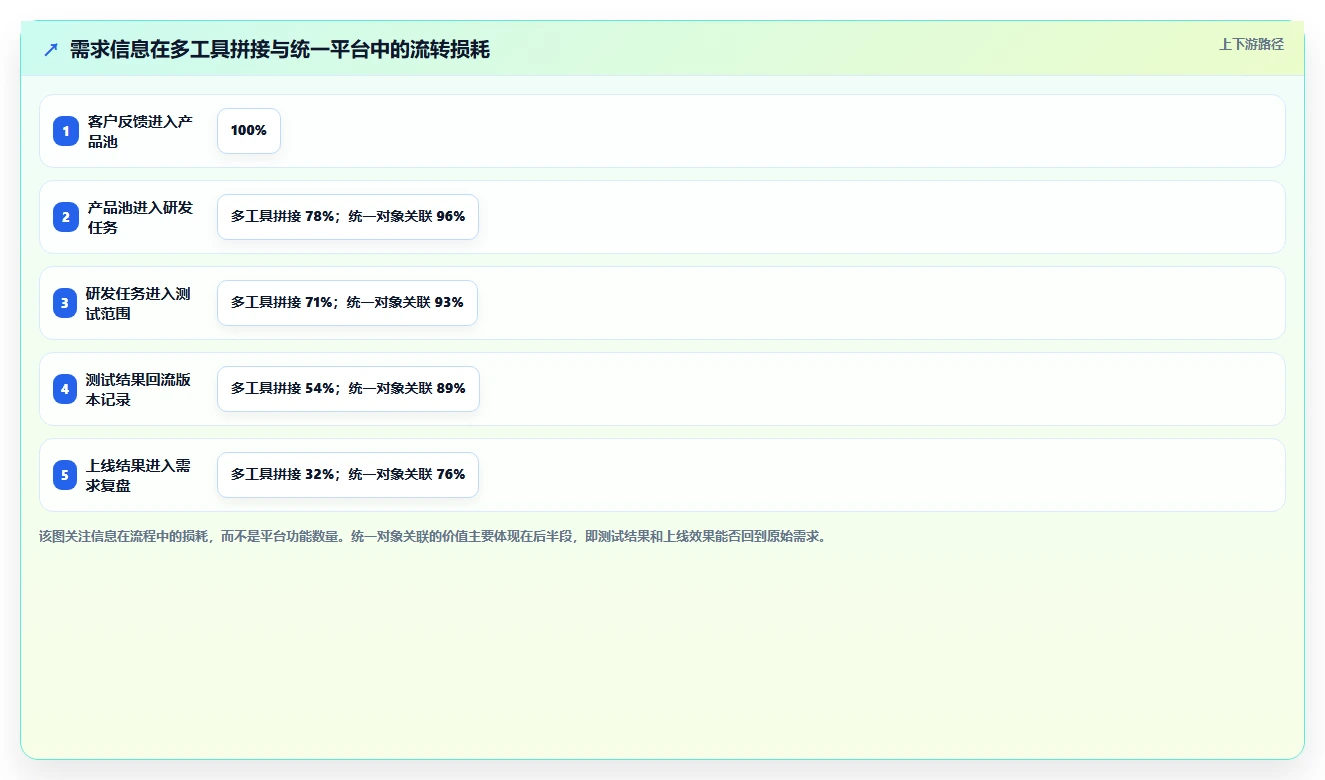The image size is (1325, 780).
Task: Click step number 5 badge
Action: tap(65, 475)
